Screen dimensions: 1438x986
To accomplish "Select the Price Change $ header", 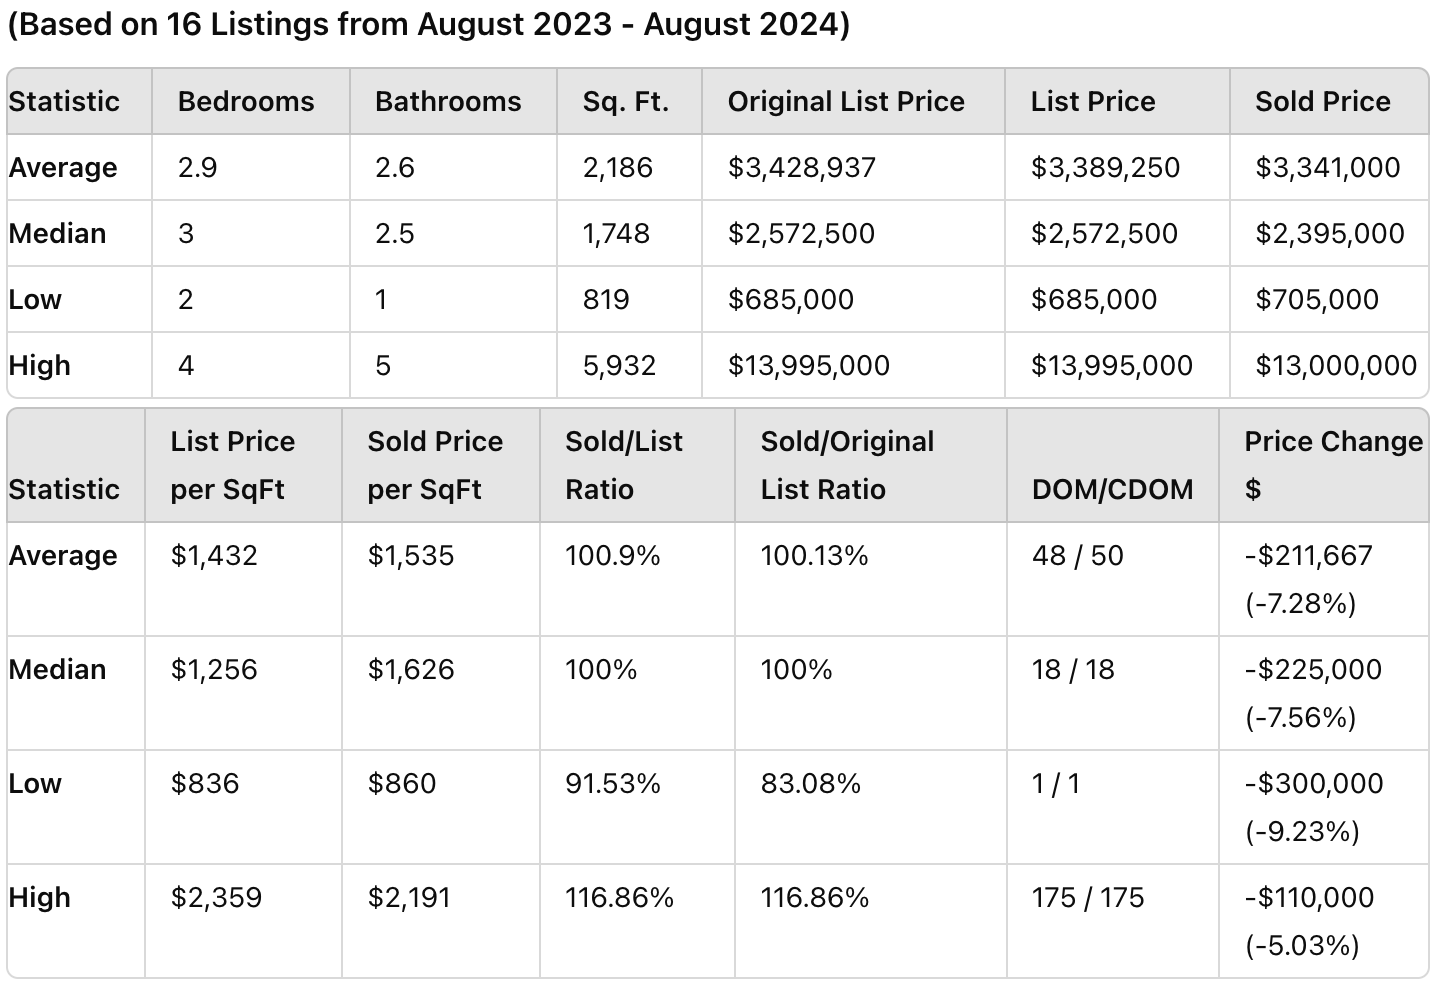I will 1333,465.
